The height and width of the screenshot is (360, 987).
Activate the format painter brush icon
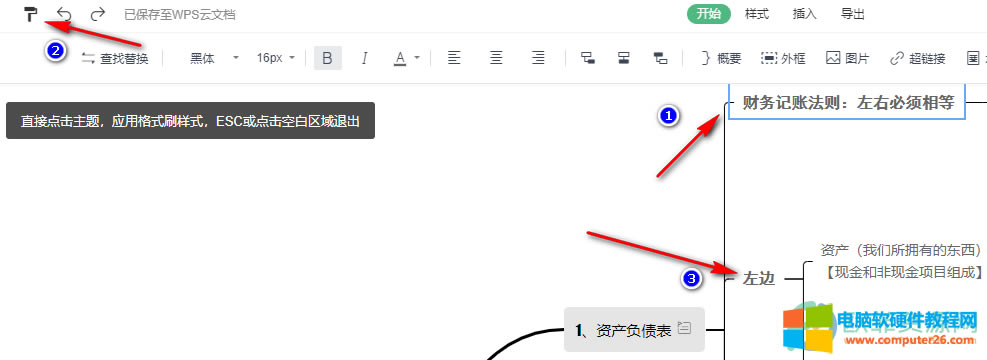29,14
